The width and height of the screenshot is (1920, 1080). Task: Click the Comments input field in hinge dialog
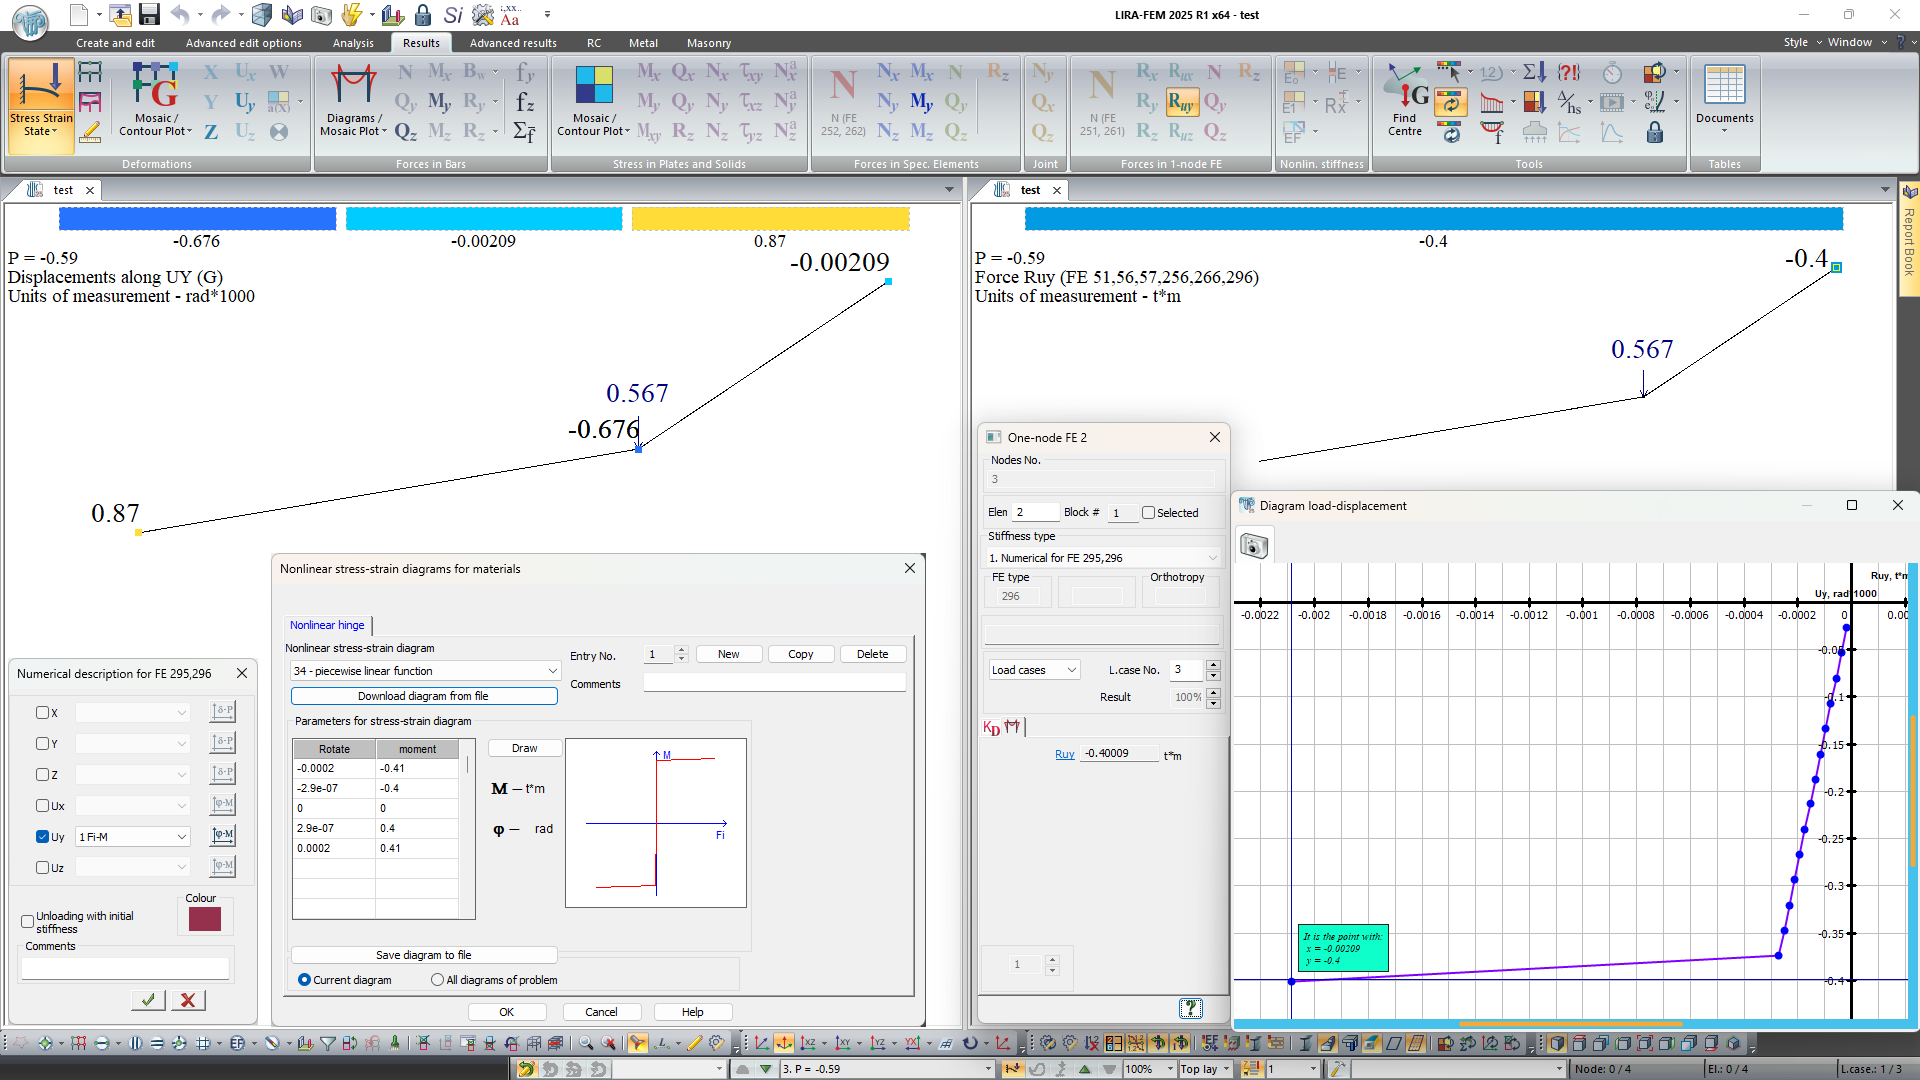(774, 684)
